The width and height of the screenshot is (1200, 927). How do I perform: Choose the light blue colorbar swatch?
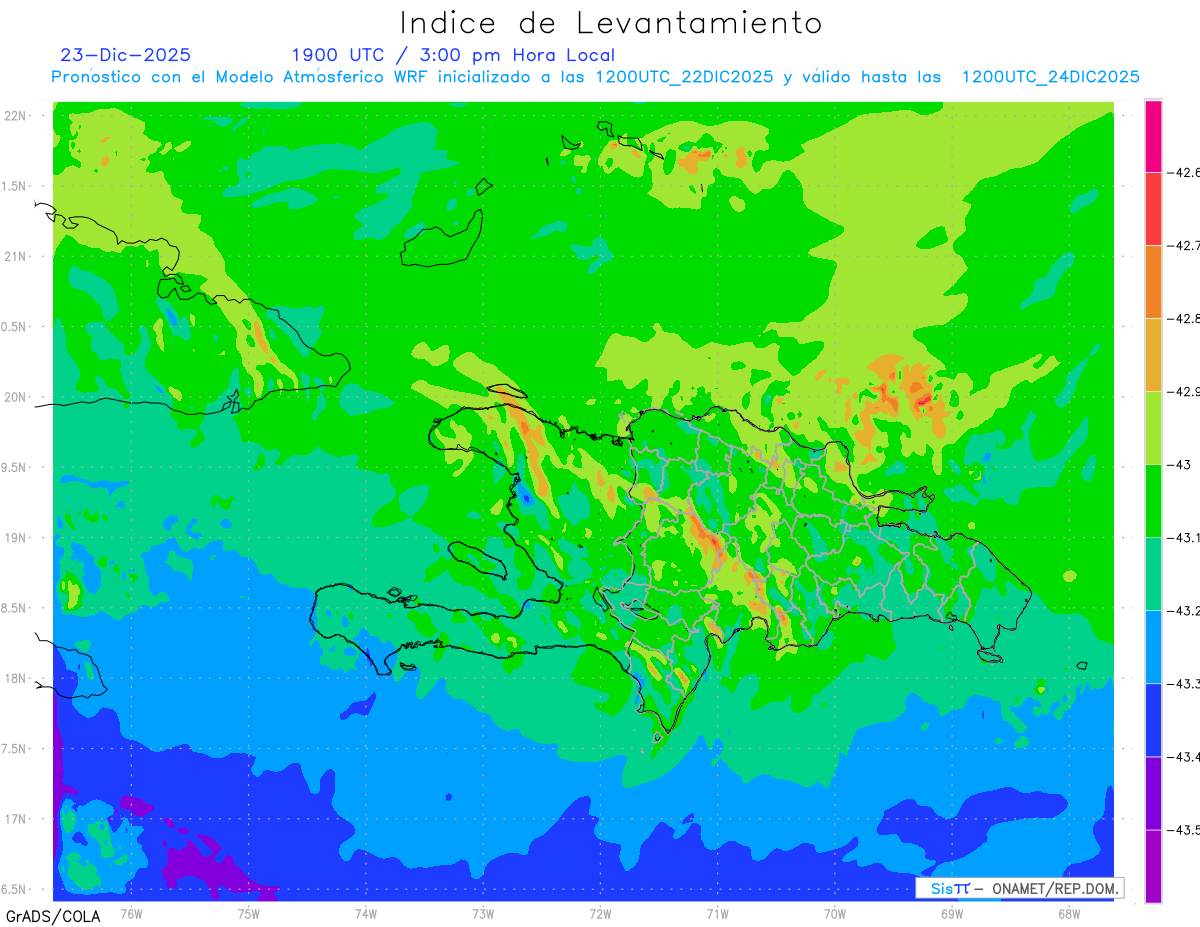(x=1153, y=646)
